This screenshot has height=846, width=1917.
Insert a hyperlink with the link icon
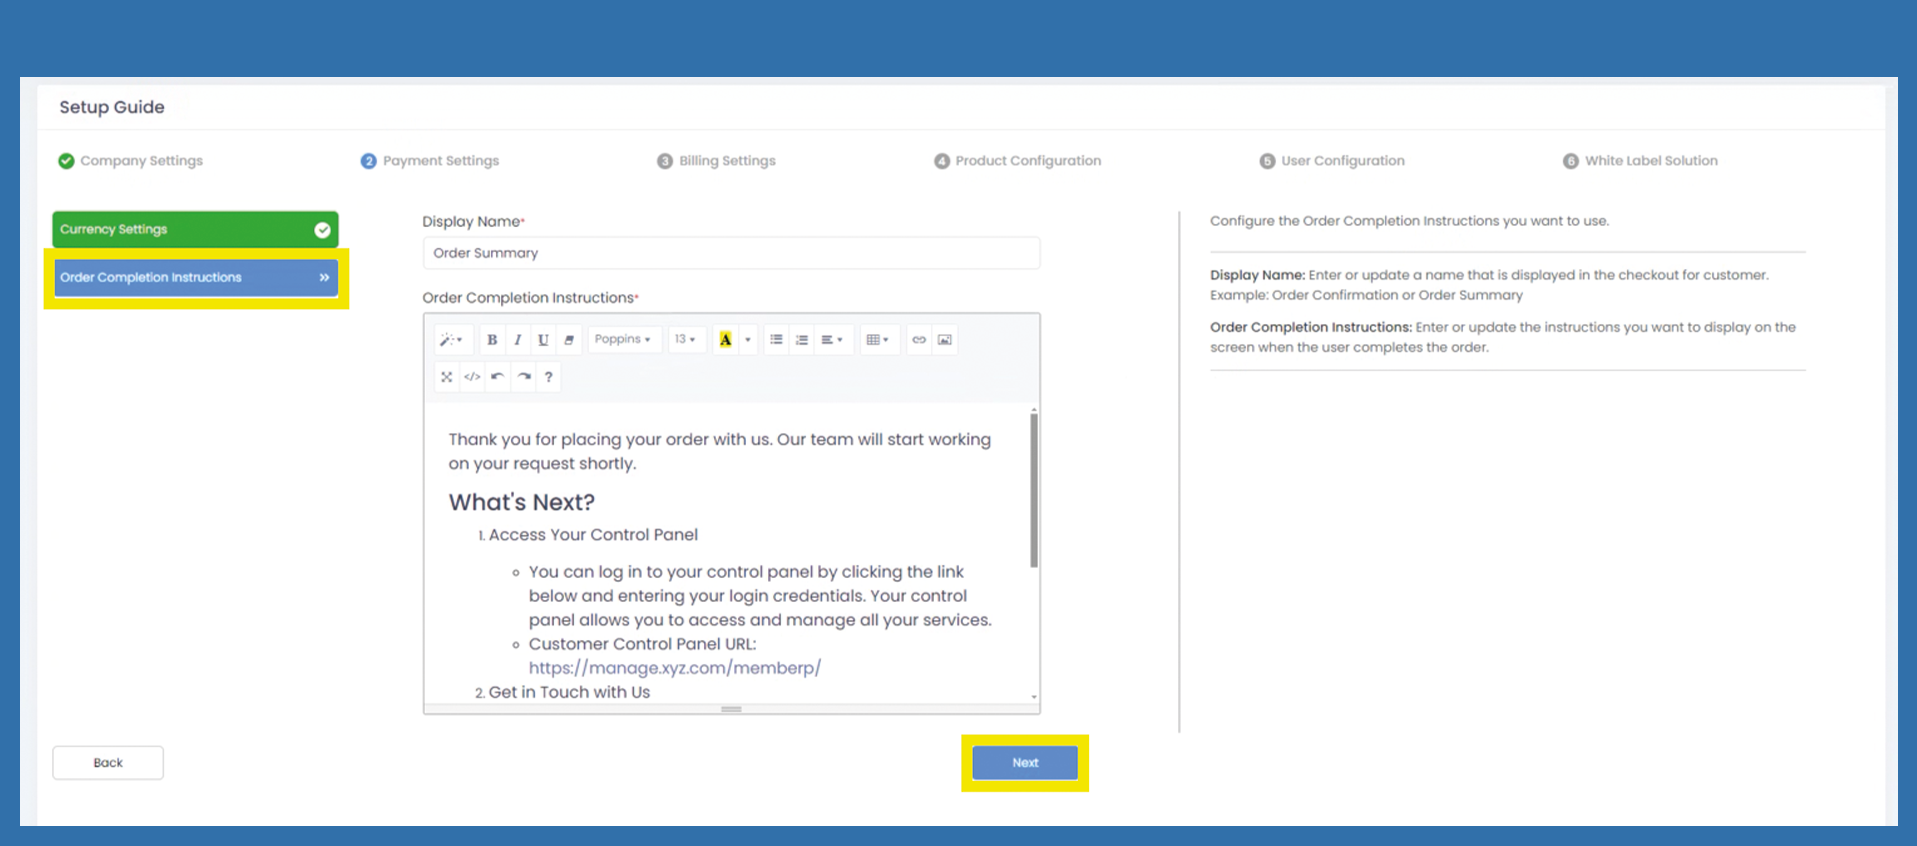point(918,340)
